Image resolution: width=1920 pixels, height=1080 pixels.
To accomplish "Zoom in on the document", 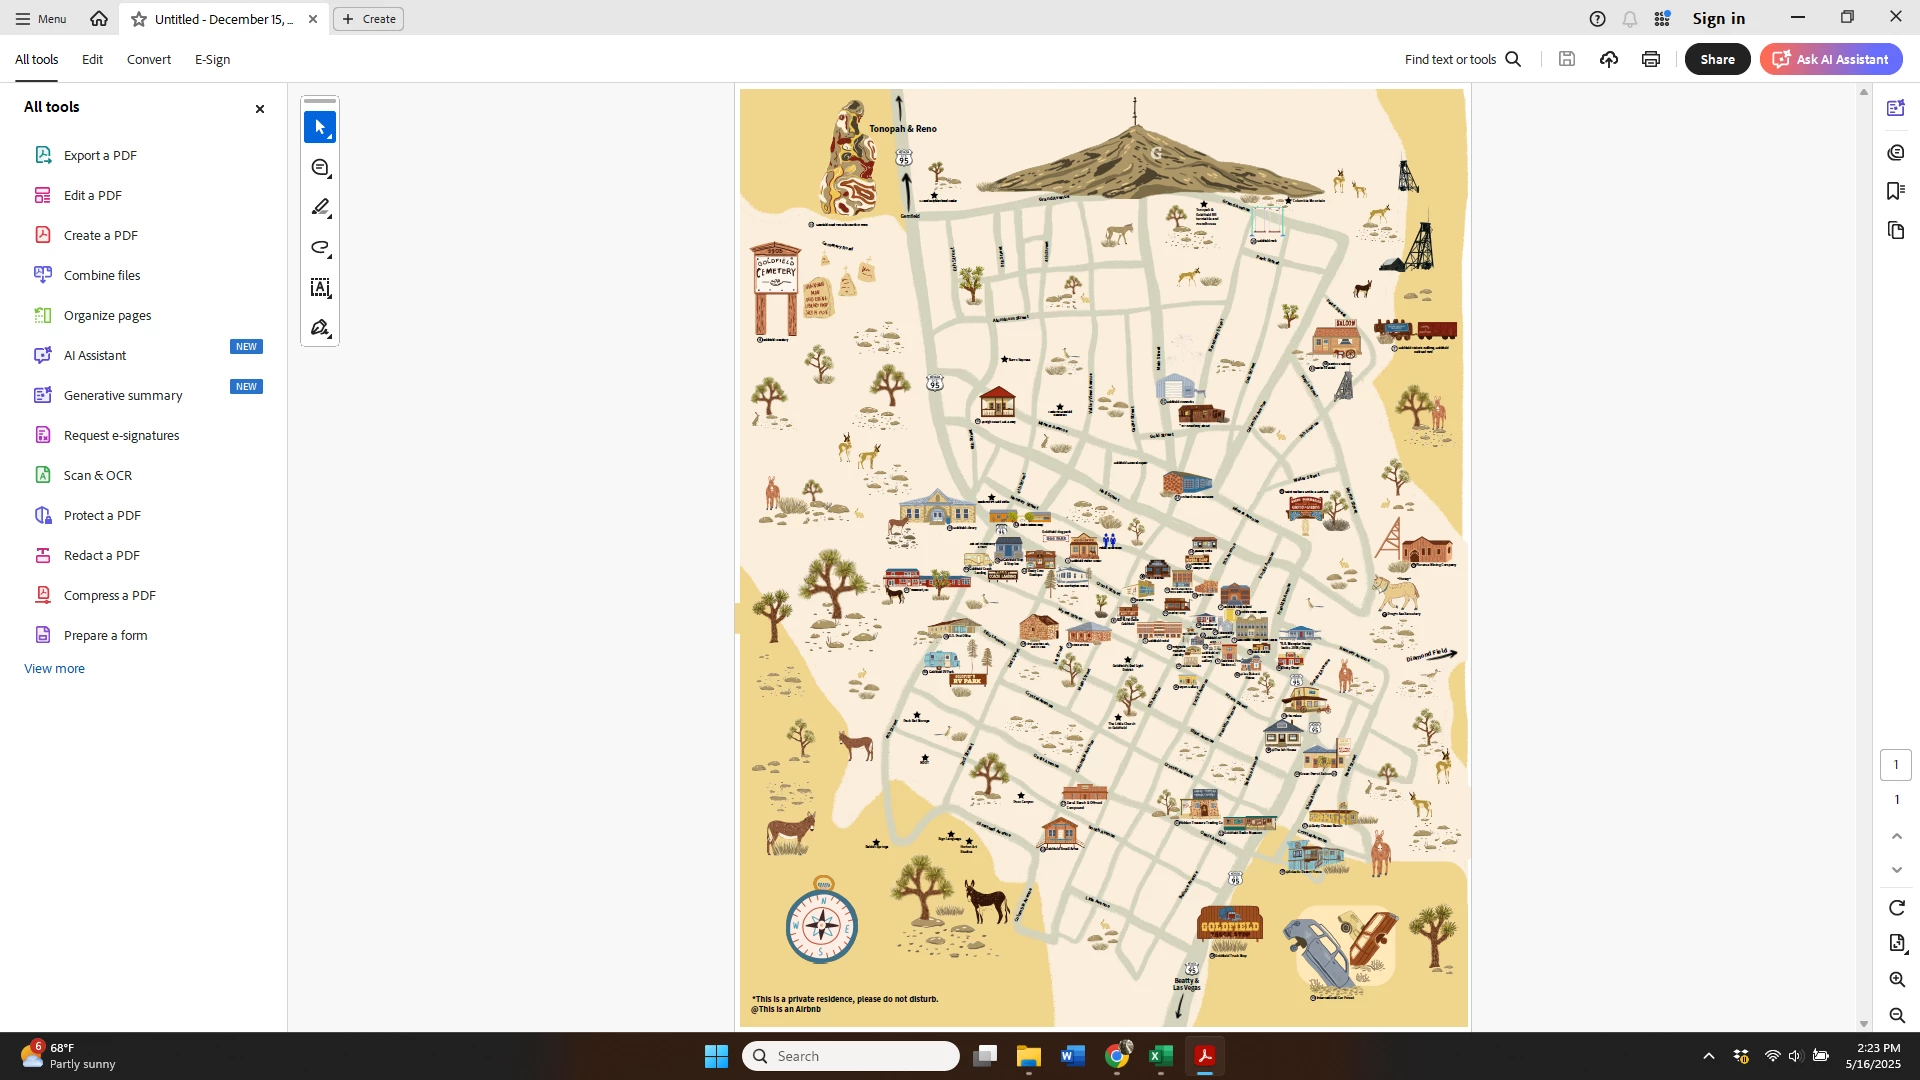I will click(x=1896, y=980).
